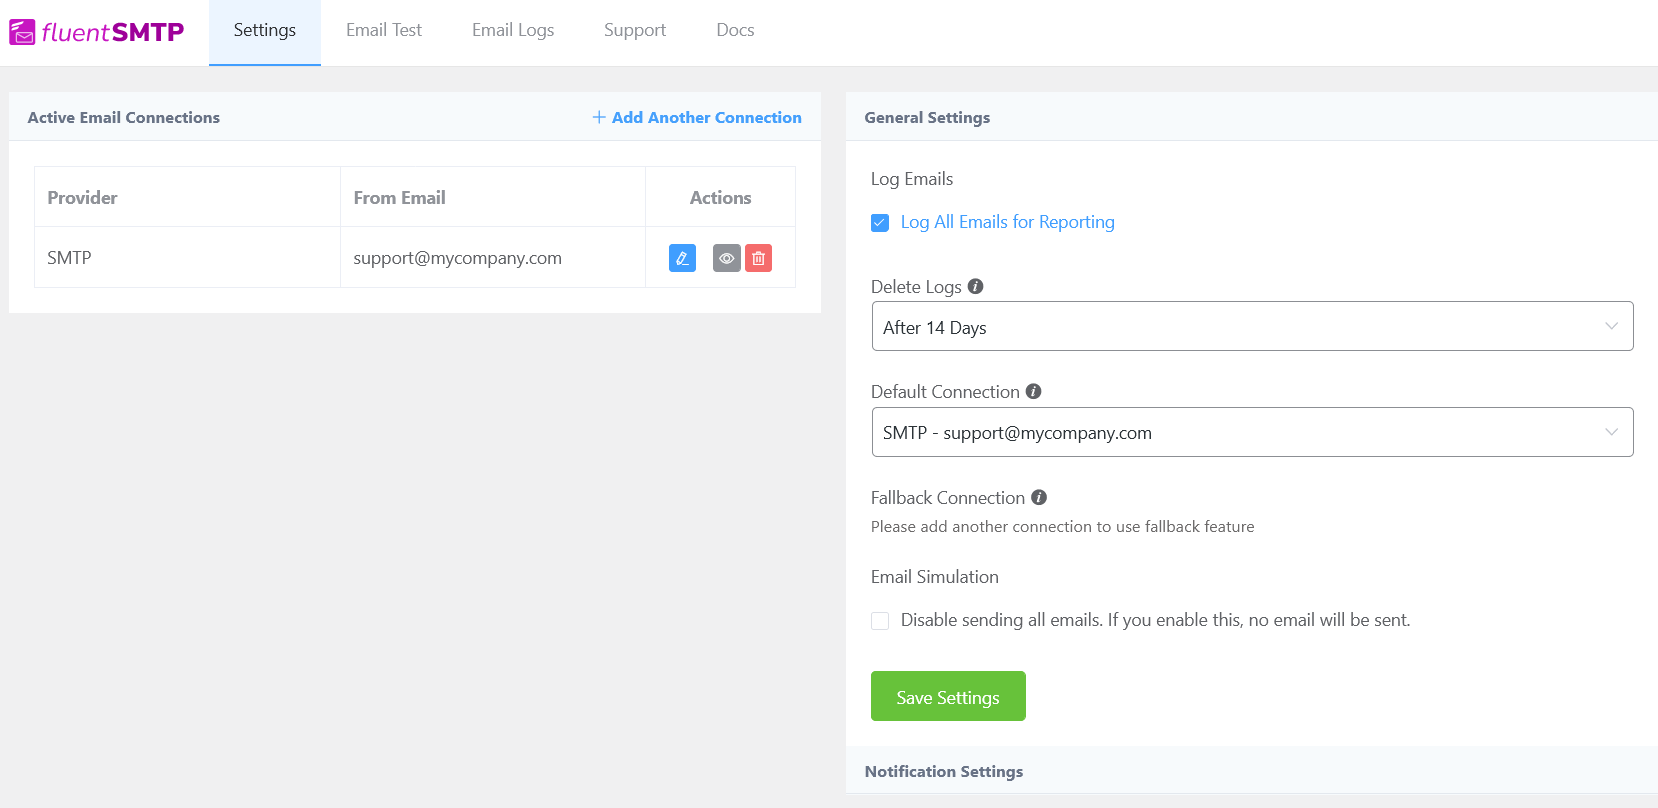
Task: Click the Log All Emails for Reporting label
Action: pyautogui.click(x=1007, y=222)
